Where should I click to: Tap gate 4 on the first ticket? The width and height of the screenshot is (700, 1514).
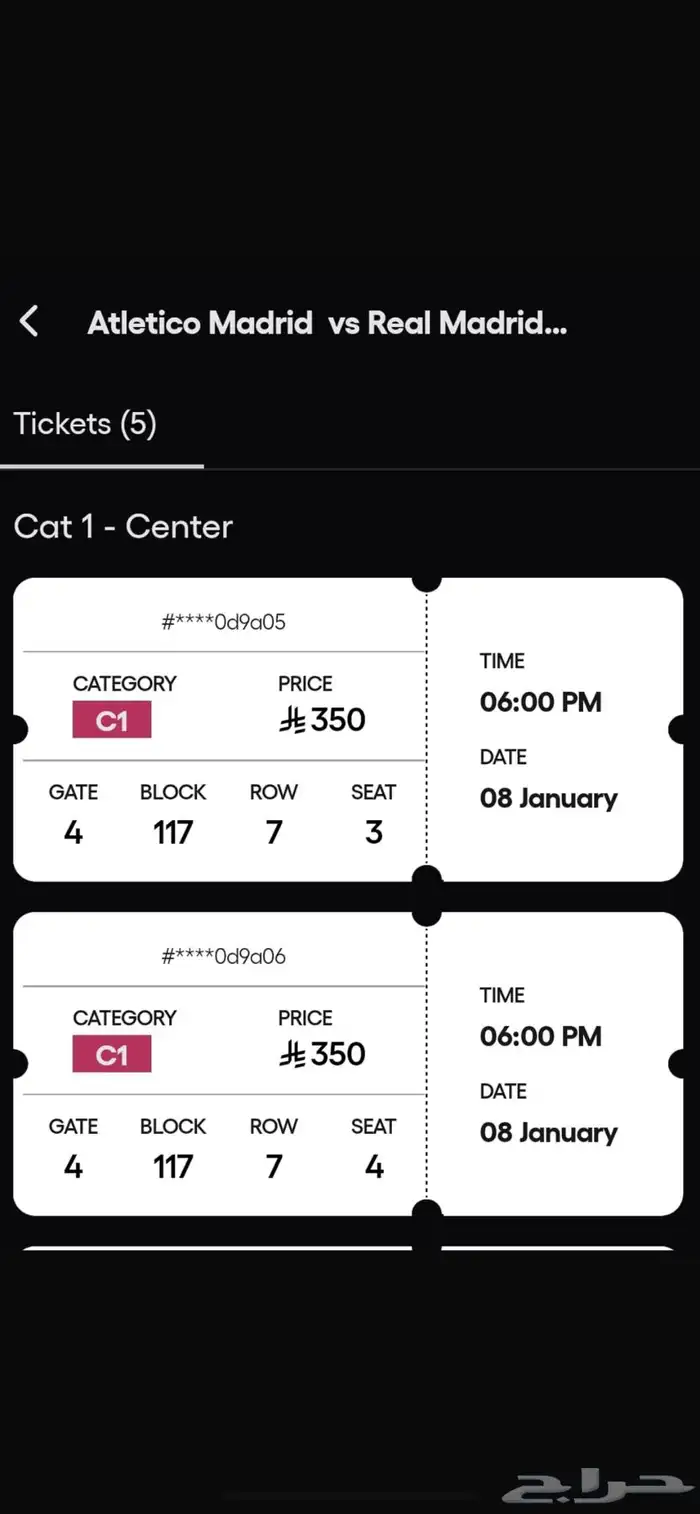click(x=73, y=832)
